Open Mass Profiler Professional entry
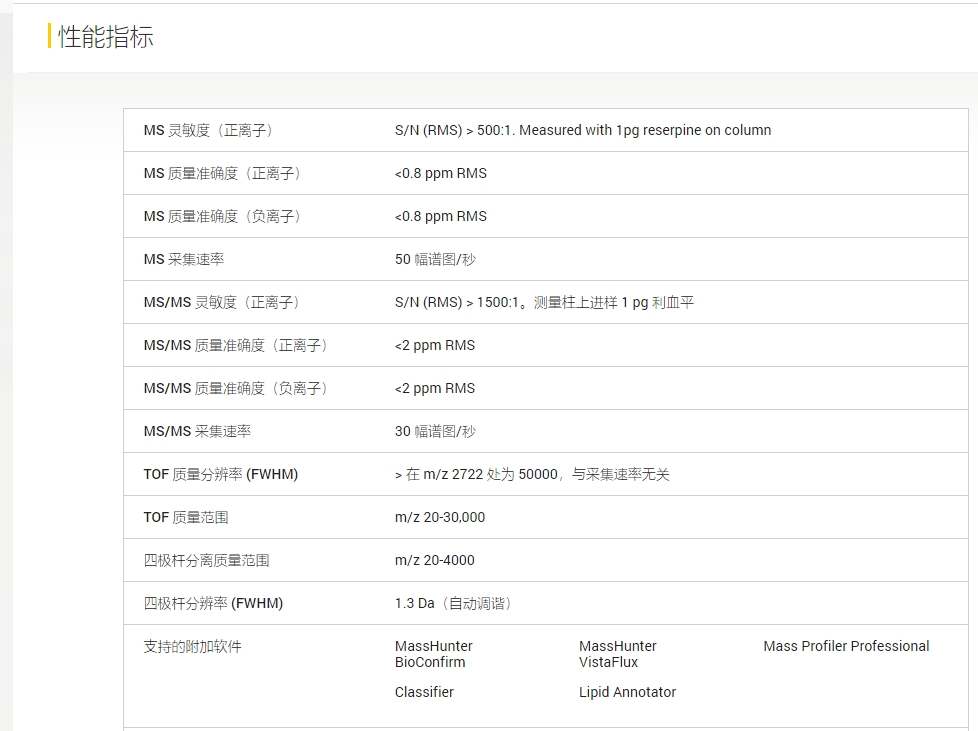978x731 pixels. coord(846,646)
